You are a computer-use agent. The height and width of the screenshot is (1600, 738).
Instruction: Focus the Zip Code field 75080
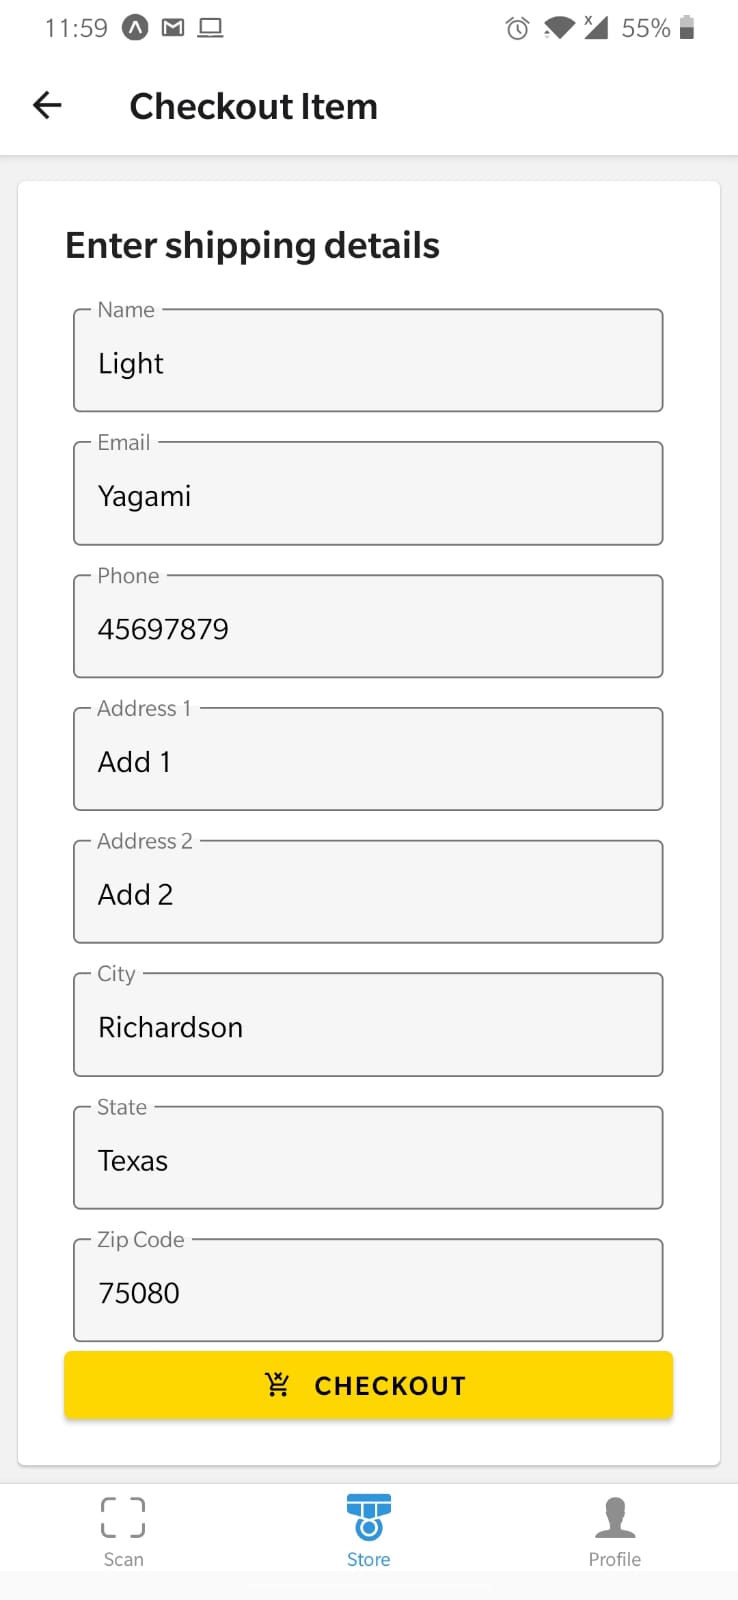tap(368, 1291)
